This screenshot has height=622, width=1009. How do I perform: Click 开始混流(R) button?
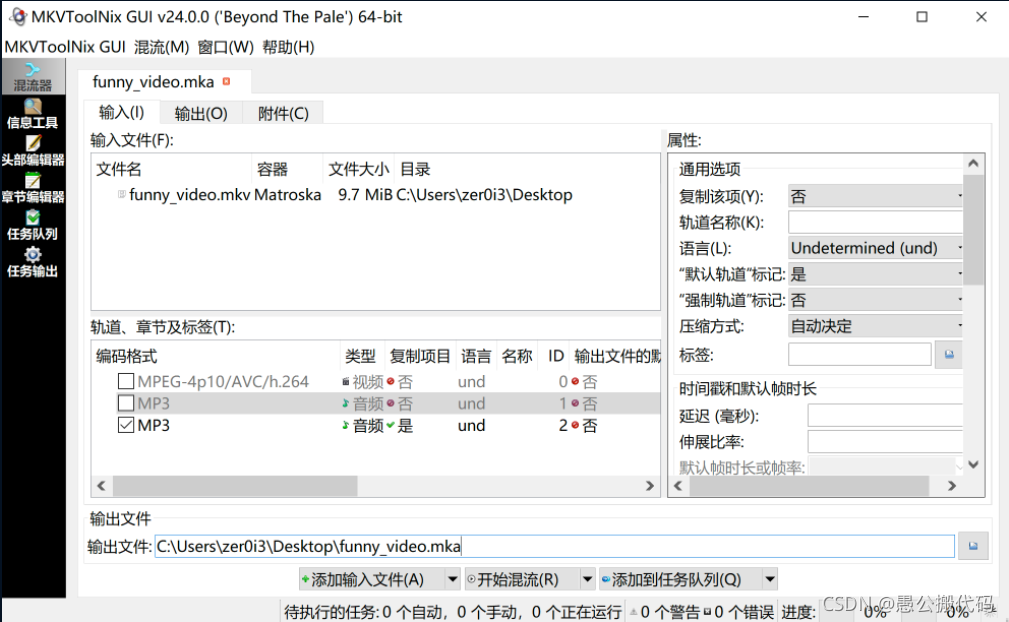[521, 580]
